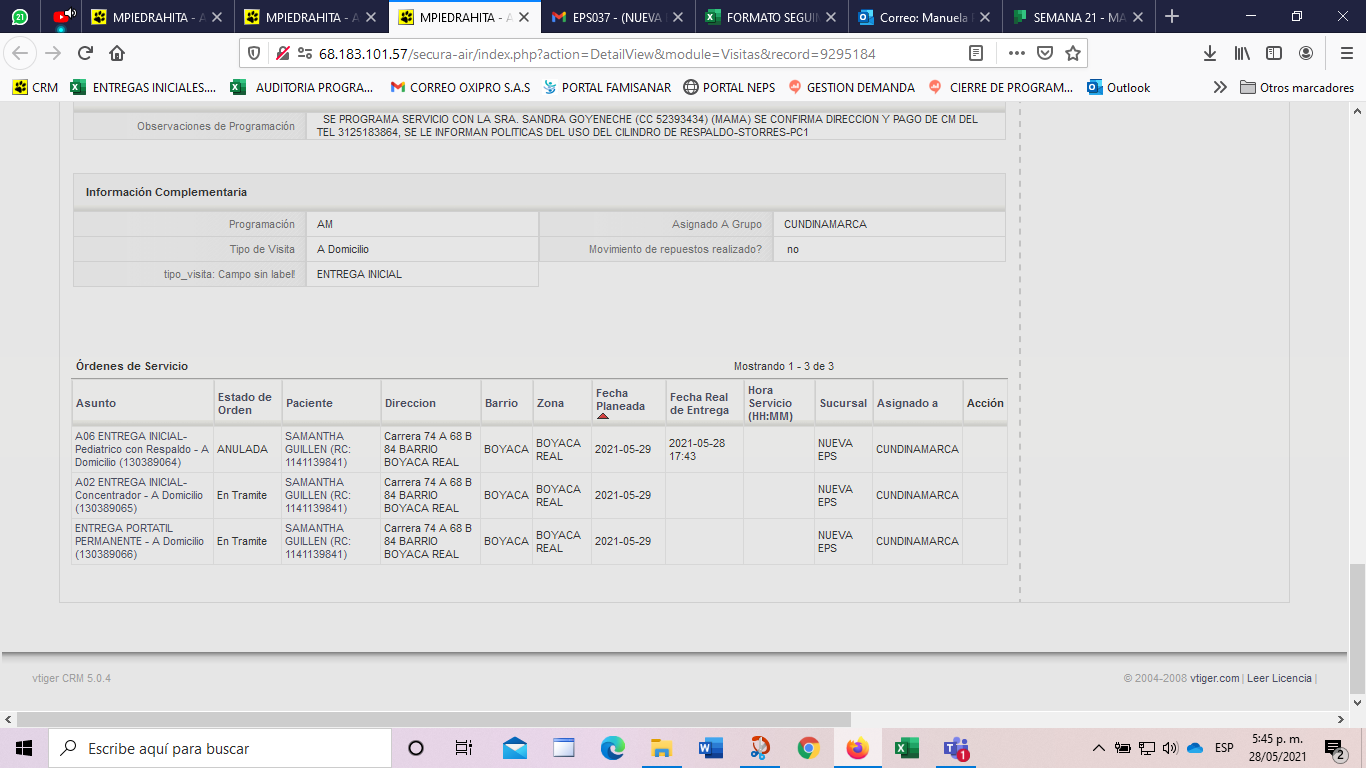
Task: Sort by the Estado de Orden header
Action: point(245,403)
